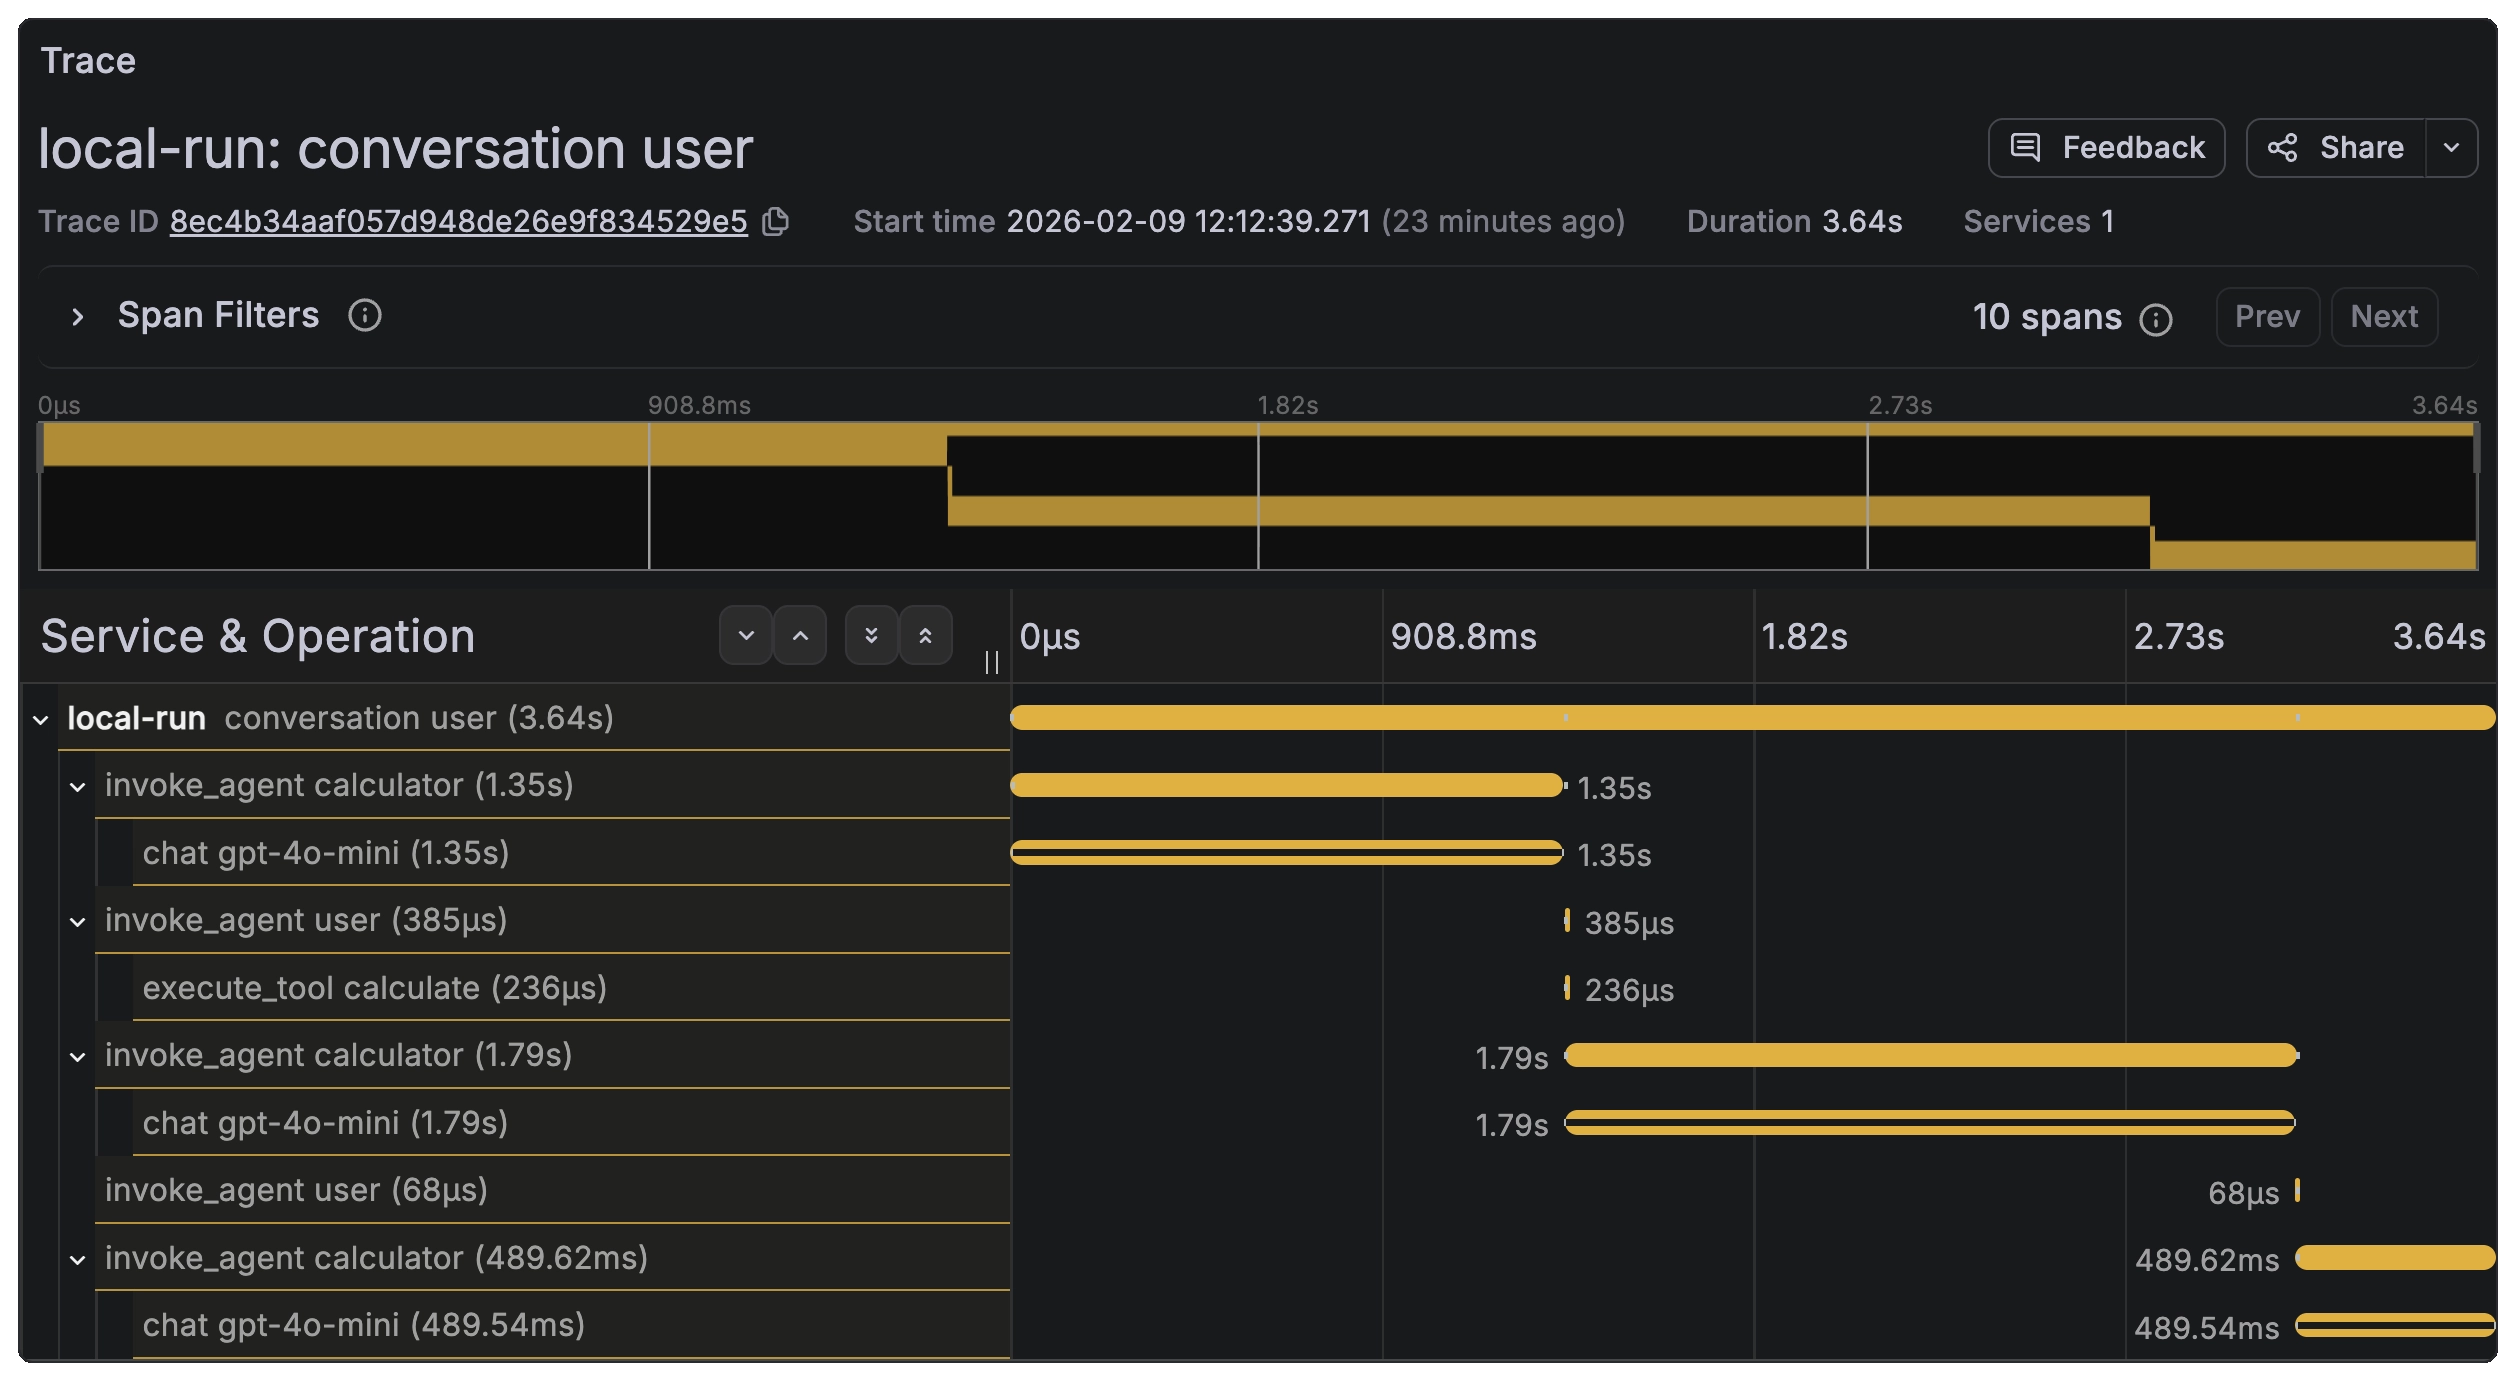Click the minimap right range handle
2518x1378 pixels.
click(x=2476, y=447)
